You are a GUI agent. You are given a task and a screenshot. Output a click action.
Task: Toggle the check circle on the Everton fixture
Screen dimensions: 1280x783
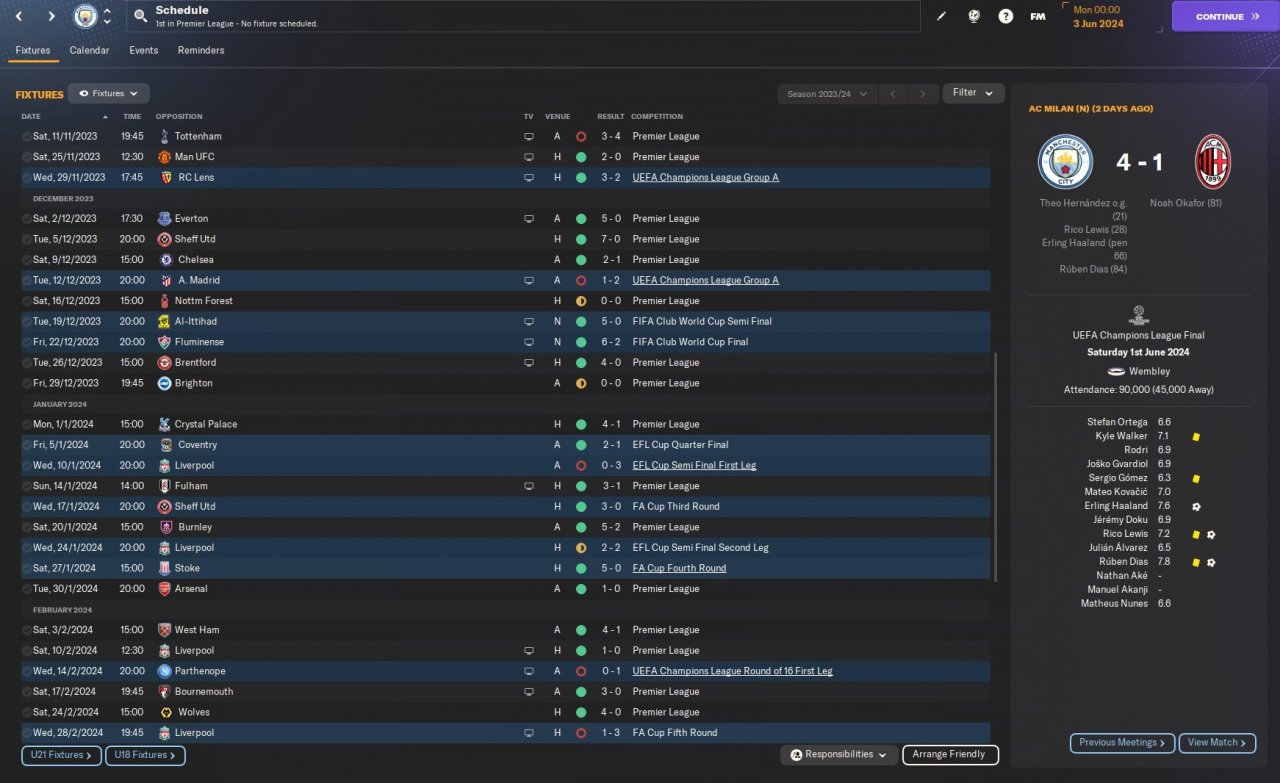[x=27, y=218]
